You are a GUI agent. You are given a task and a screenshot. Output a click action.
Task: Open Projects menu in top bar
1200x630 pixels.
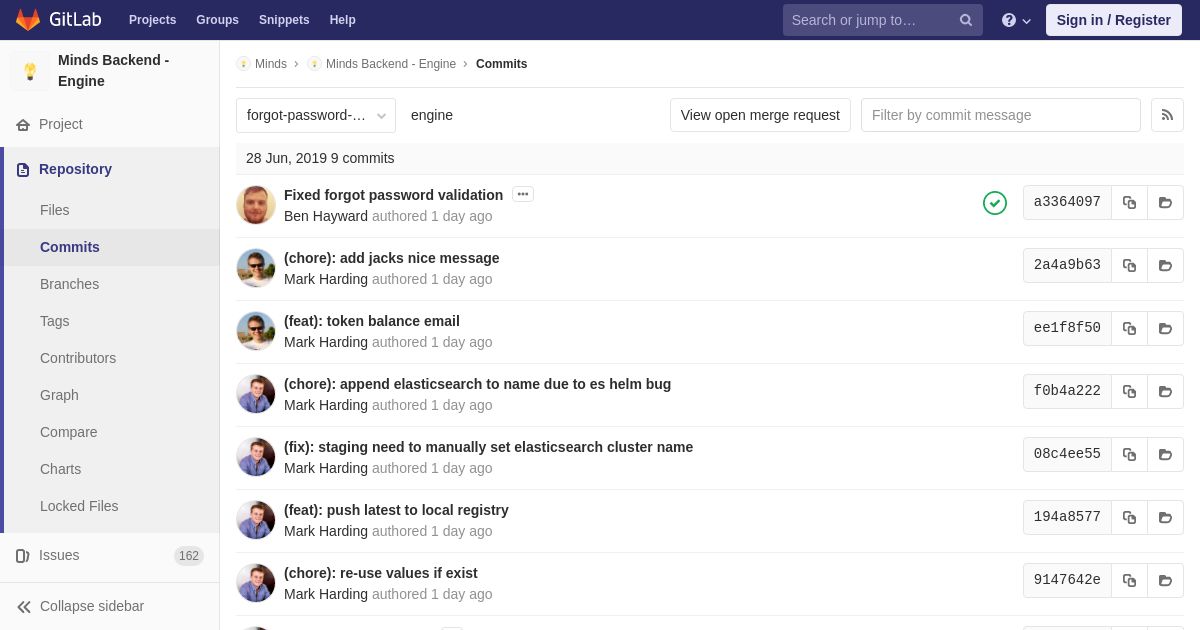[152, 20]
